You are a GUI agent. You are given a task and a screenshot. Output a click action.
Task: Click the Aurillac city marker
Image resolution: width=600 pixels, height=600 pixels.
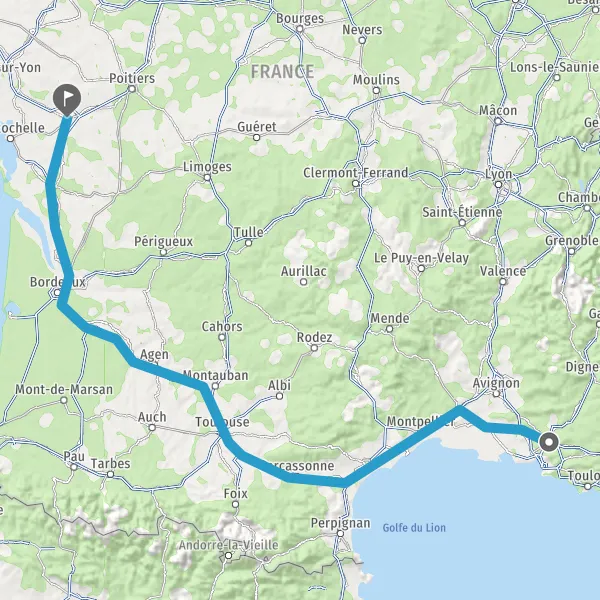pyautogui.click(x=303, y=282)
